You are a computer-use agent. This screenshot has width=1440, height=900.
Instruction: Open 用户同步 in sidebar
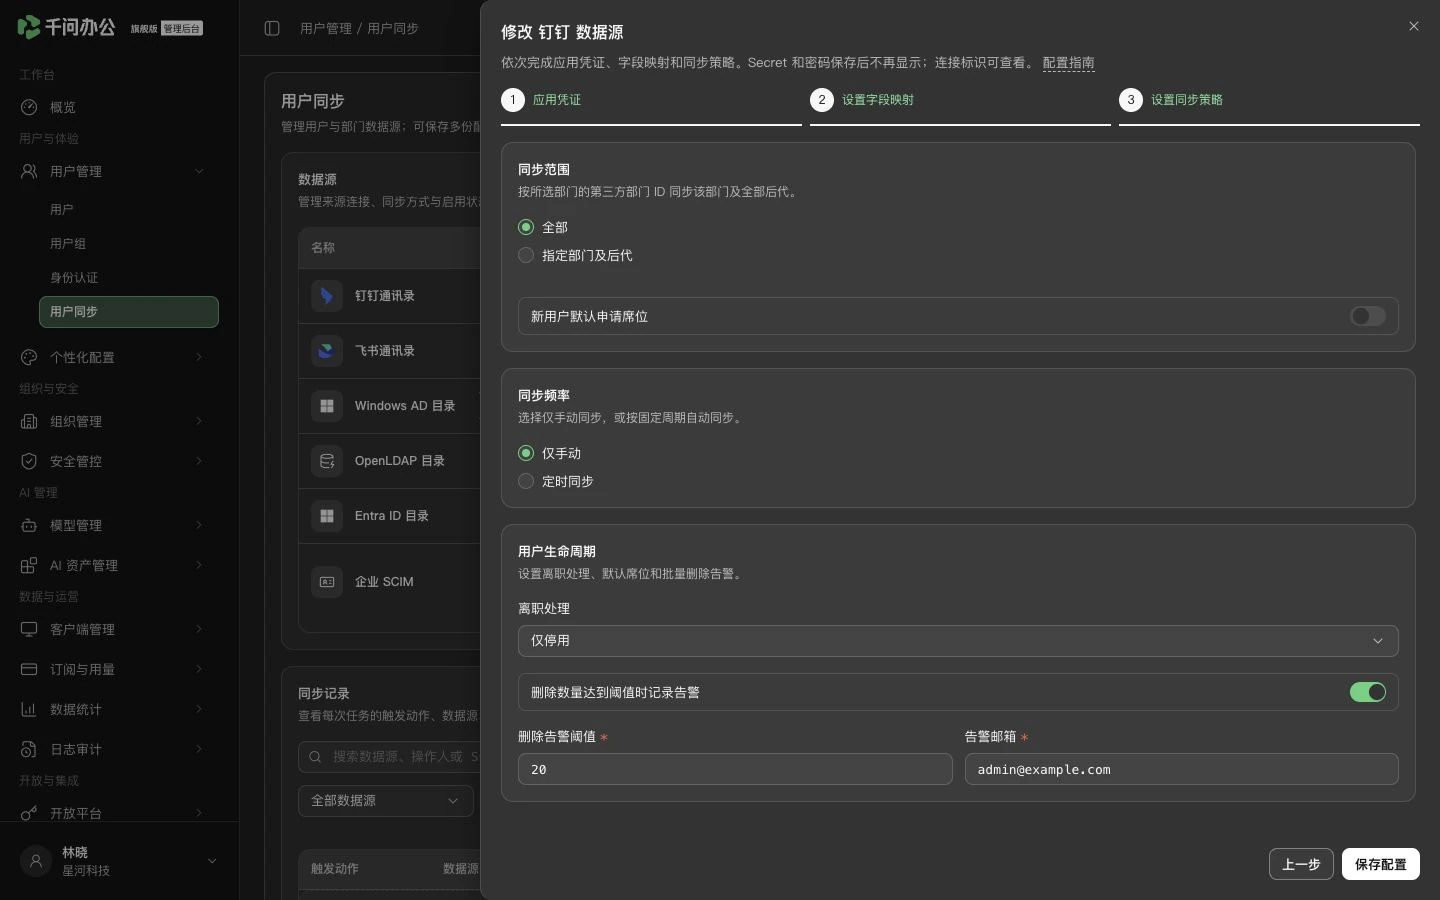pyautogui.click(x=129, y=312)
